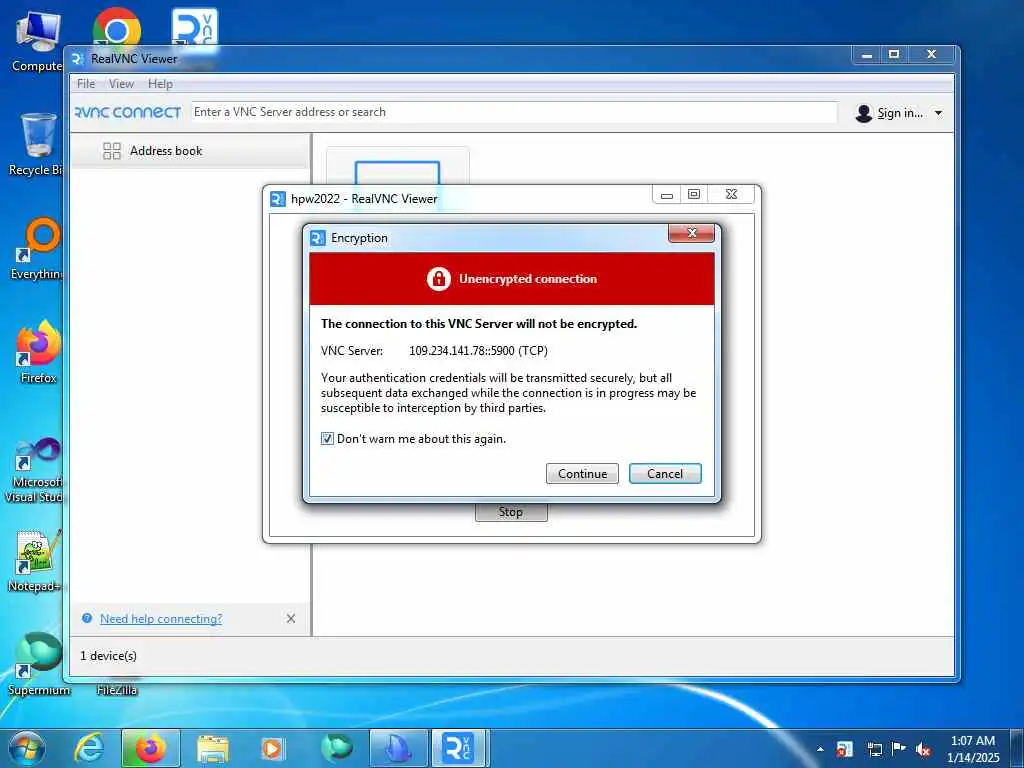The height and width of the screenshot is (768, 1024).
Task: Open Microsoft Visual Studio desktop shortcut
Action: (36, 470)
